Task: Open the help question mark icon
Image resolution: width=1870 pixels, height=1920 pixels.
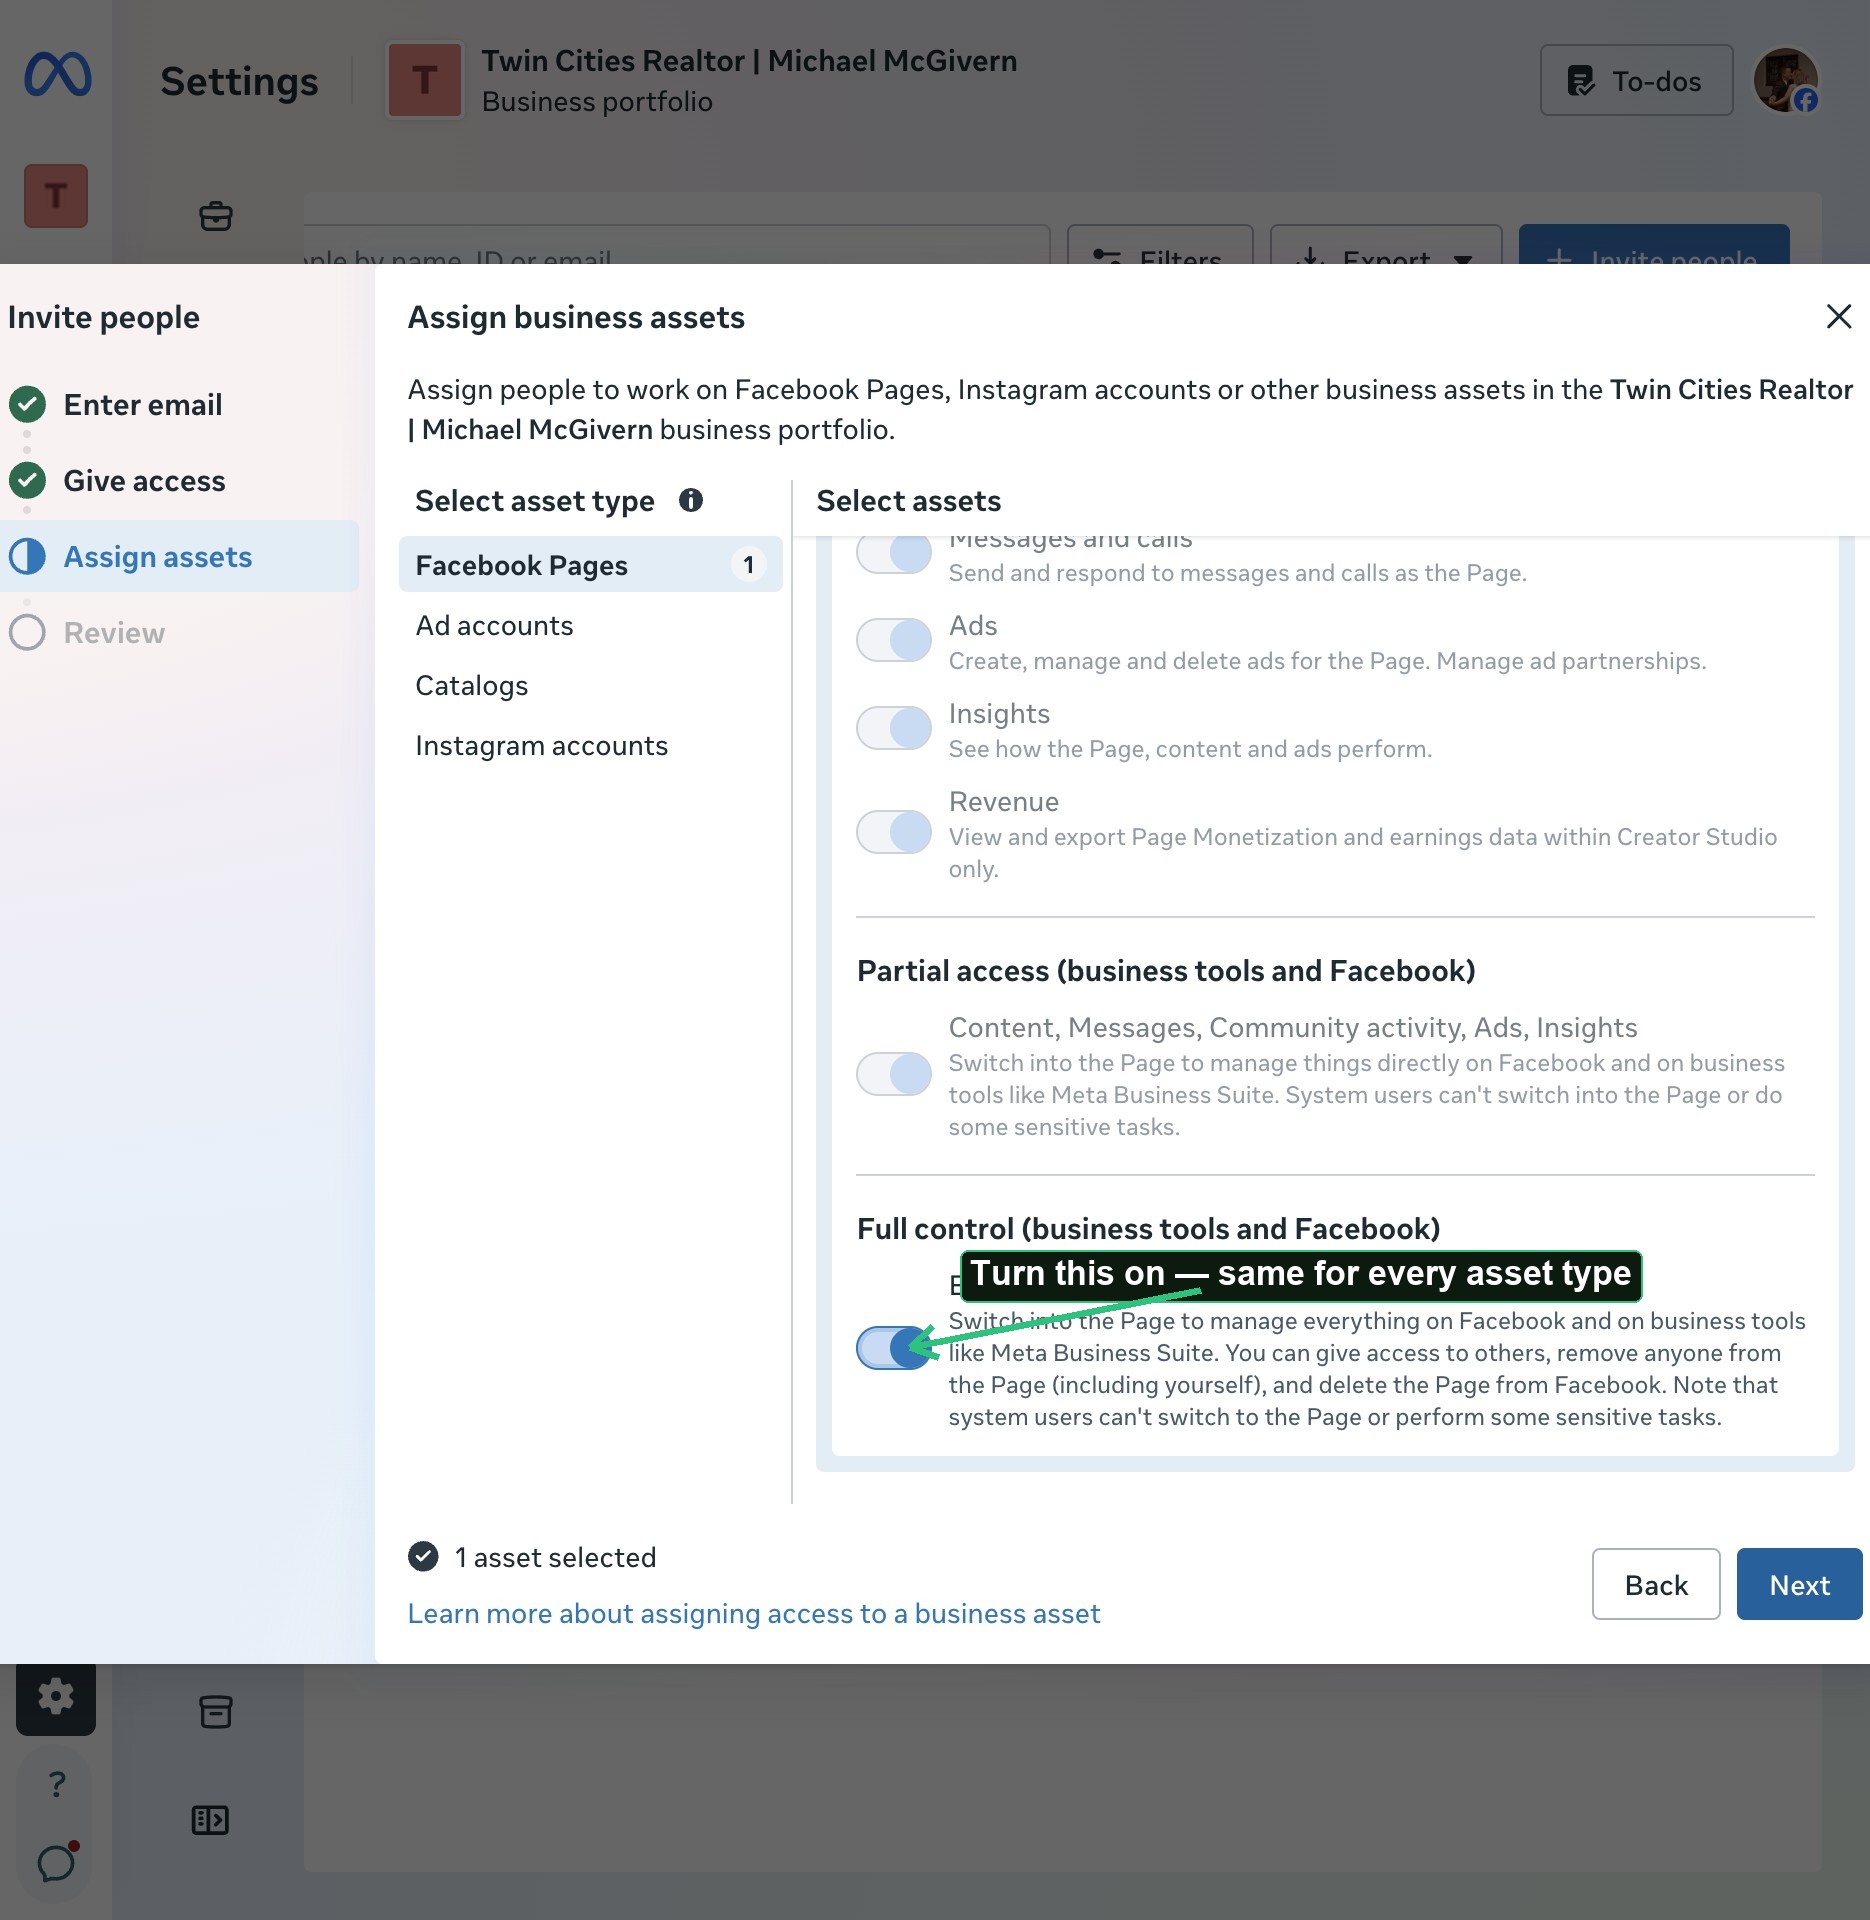Action: click(x=57, y=1784)
